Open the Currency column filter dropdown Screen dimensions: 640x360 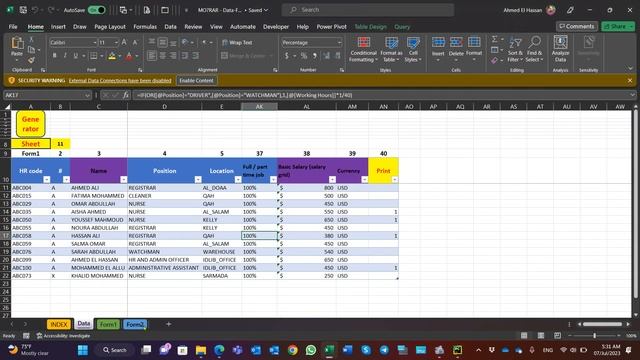point(364,180)
